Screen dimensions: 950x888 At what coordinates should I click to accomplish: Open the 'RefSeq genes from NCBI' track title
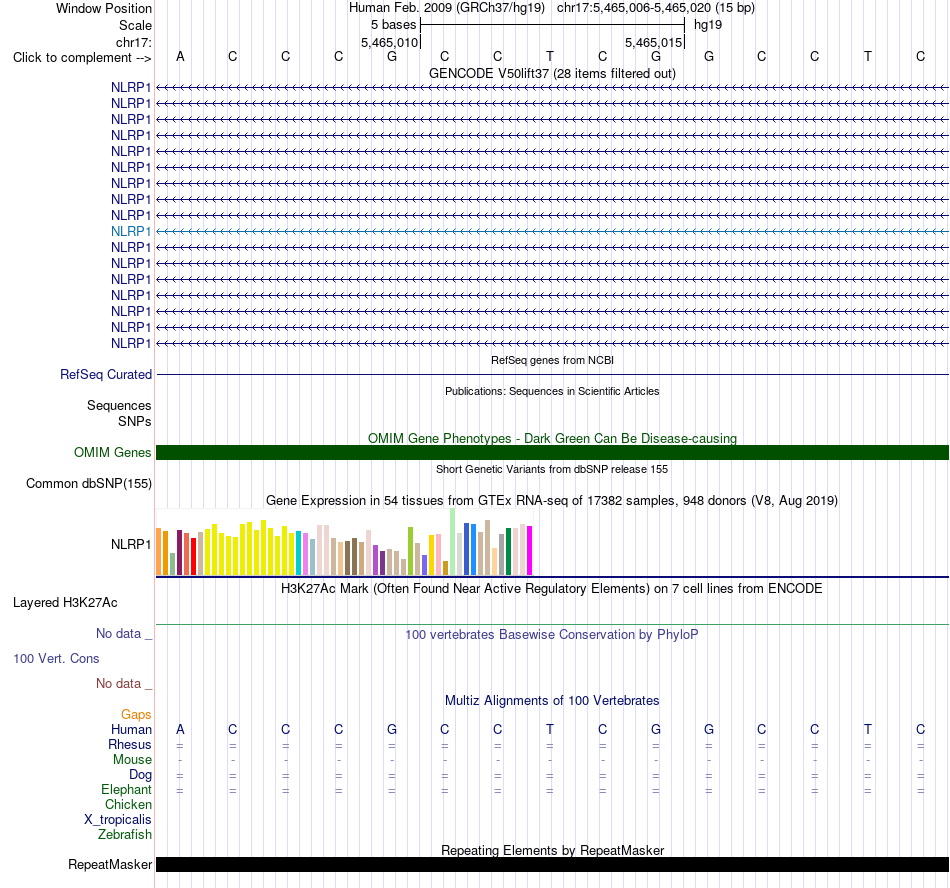(552, 360)
